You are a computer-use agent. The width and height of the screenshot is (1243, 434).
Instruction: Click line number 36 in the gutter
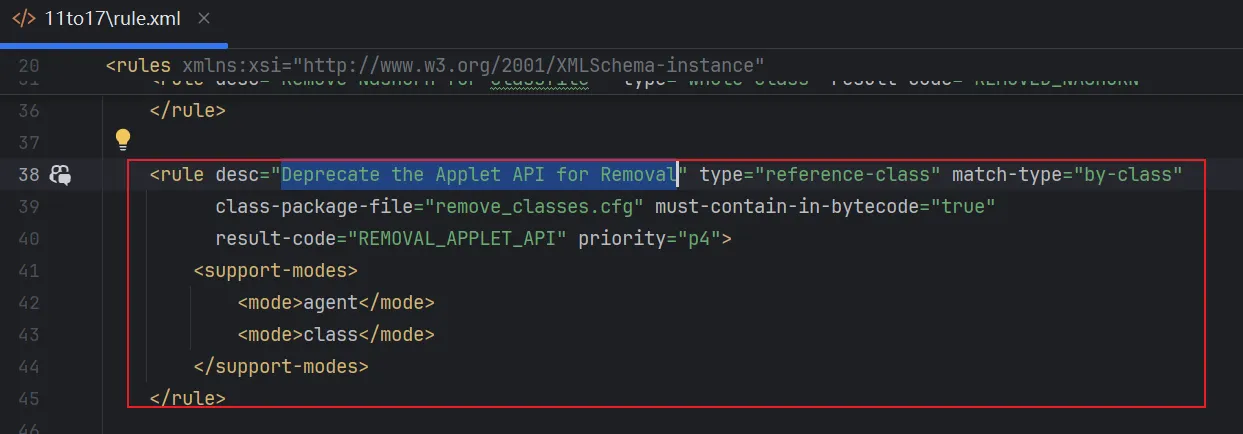(29, 110)
